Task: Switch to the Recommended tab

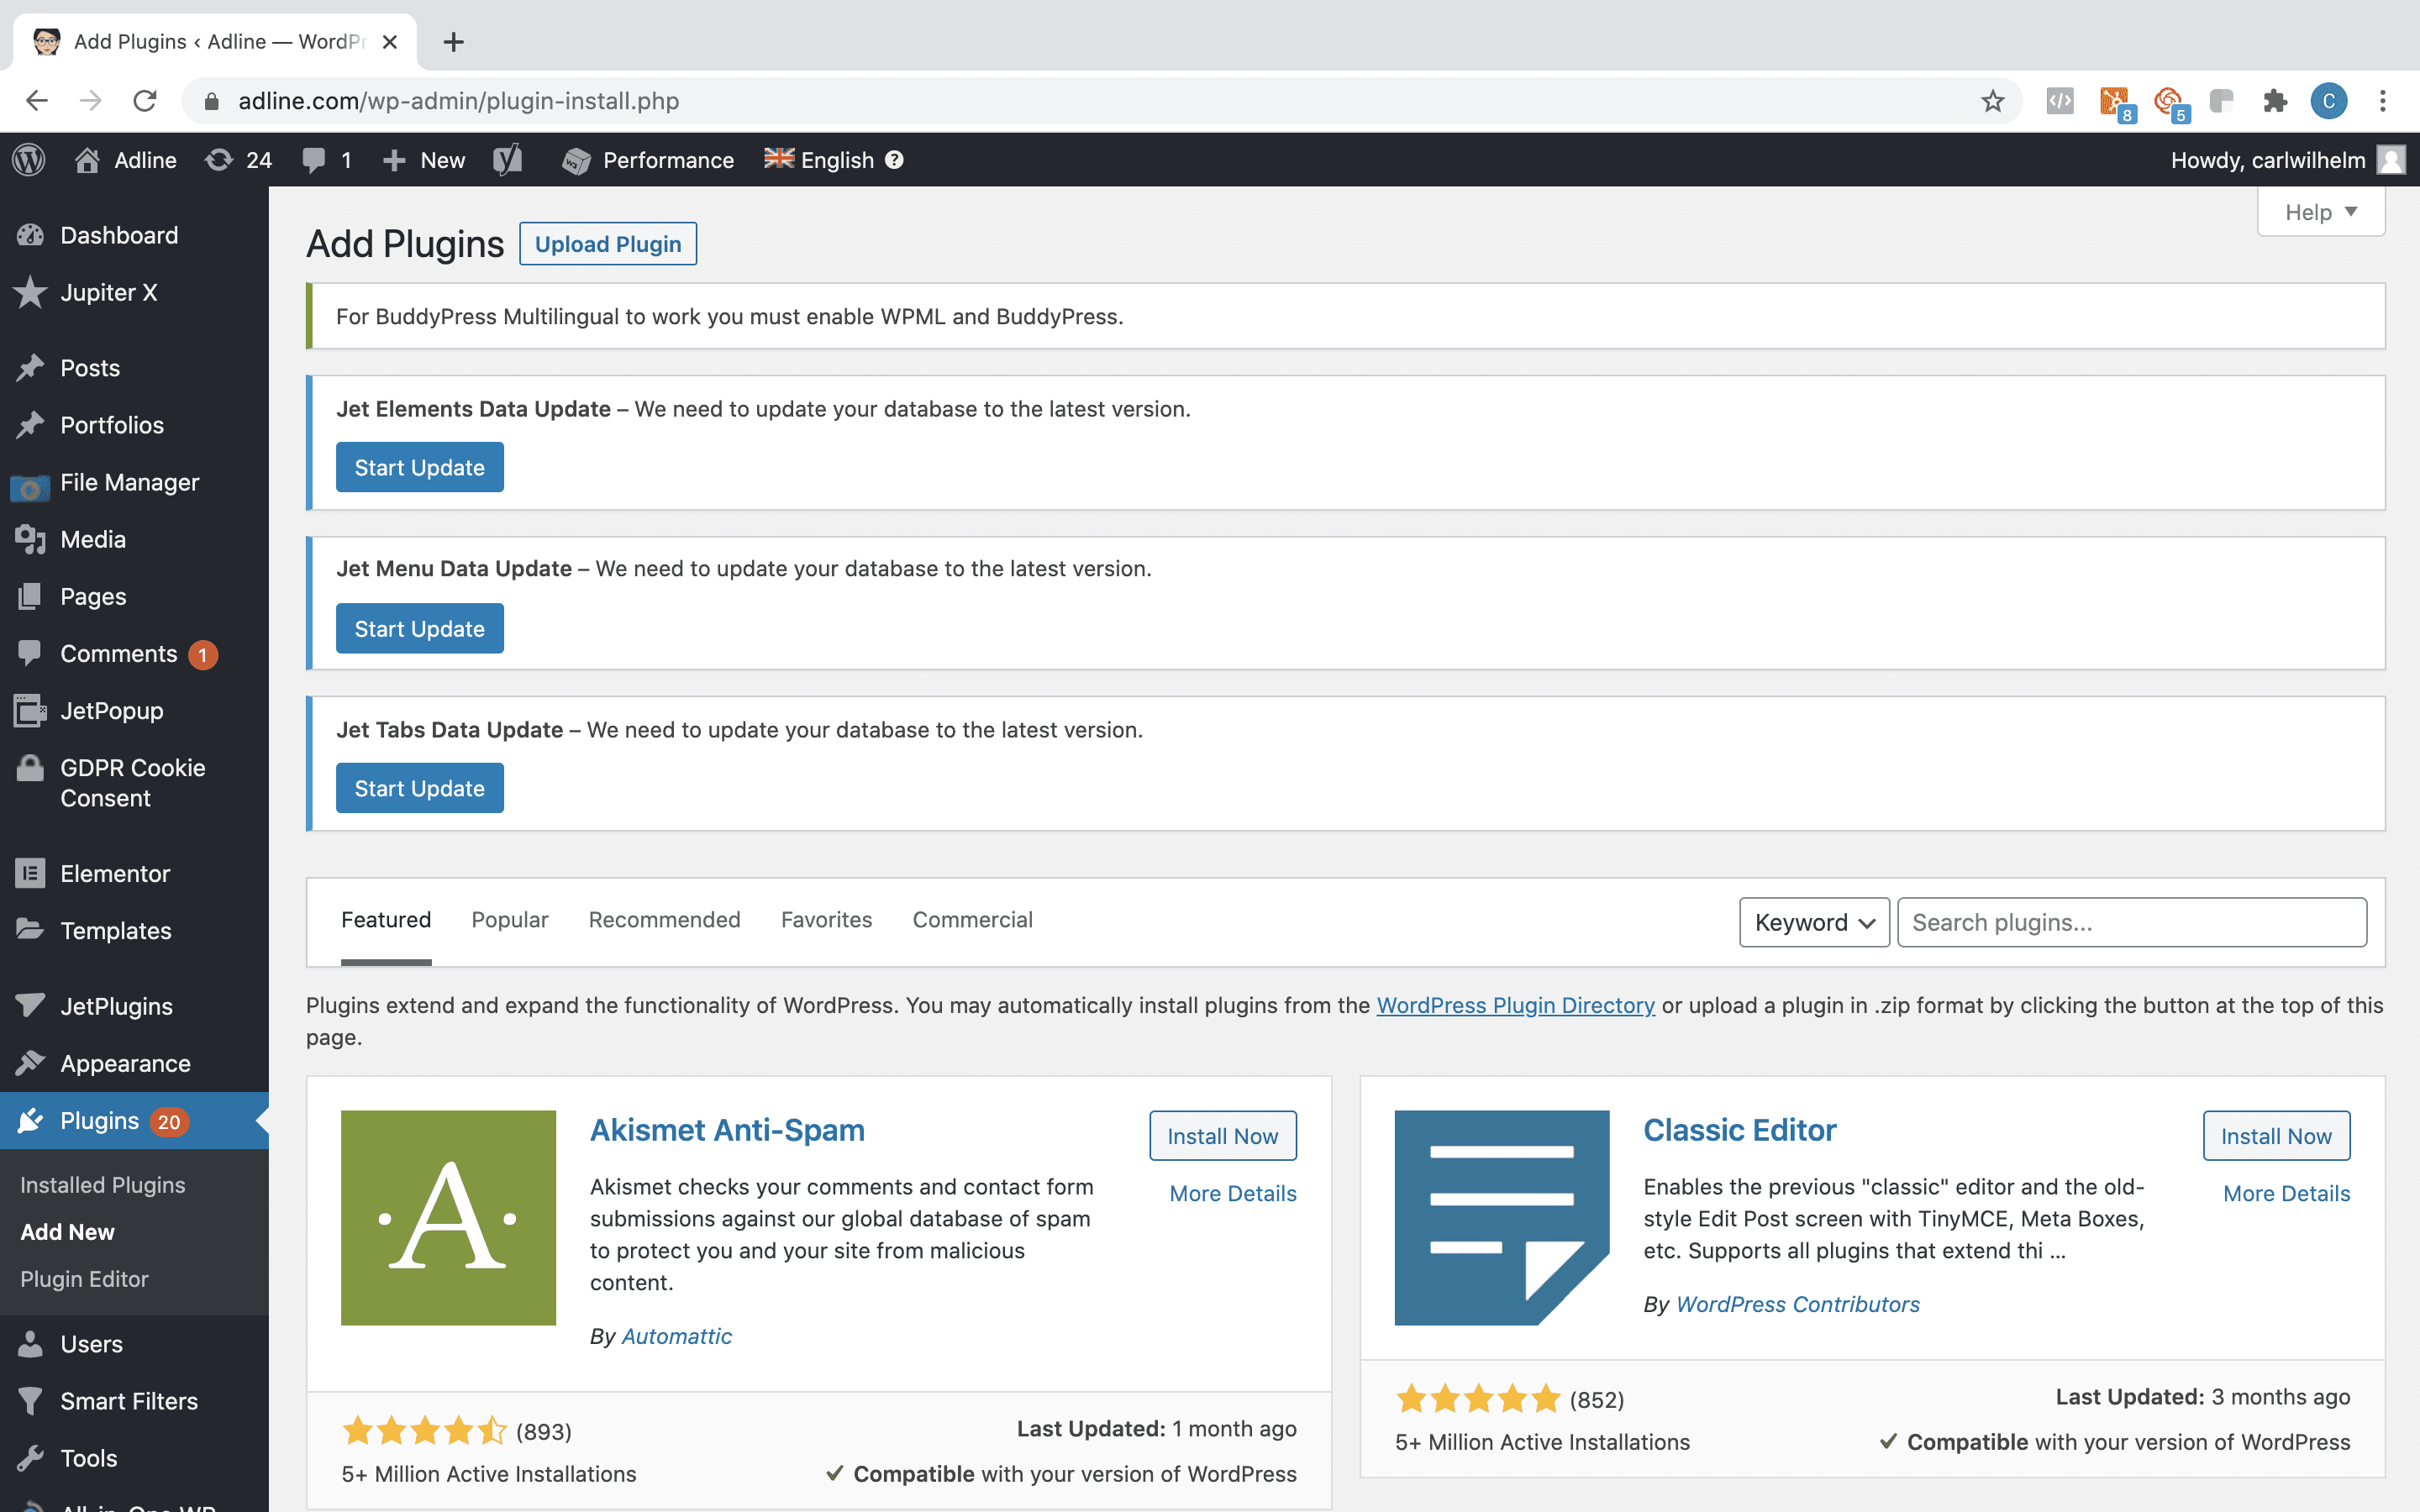Action: [x=664, y=920]
